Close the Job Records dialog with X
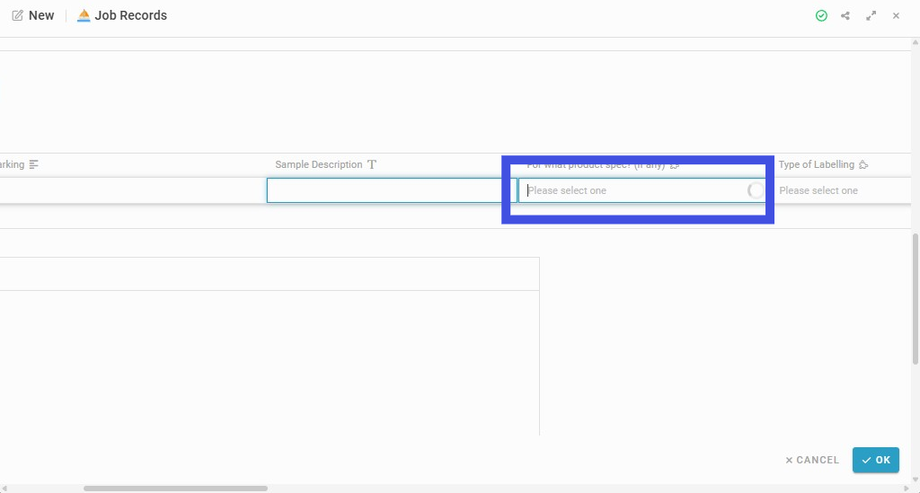 896,16
